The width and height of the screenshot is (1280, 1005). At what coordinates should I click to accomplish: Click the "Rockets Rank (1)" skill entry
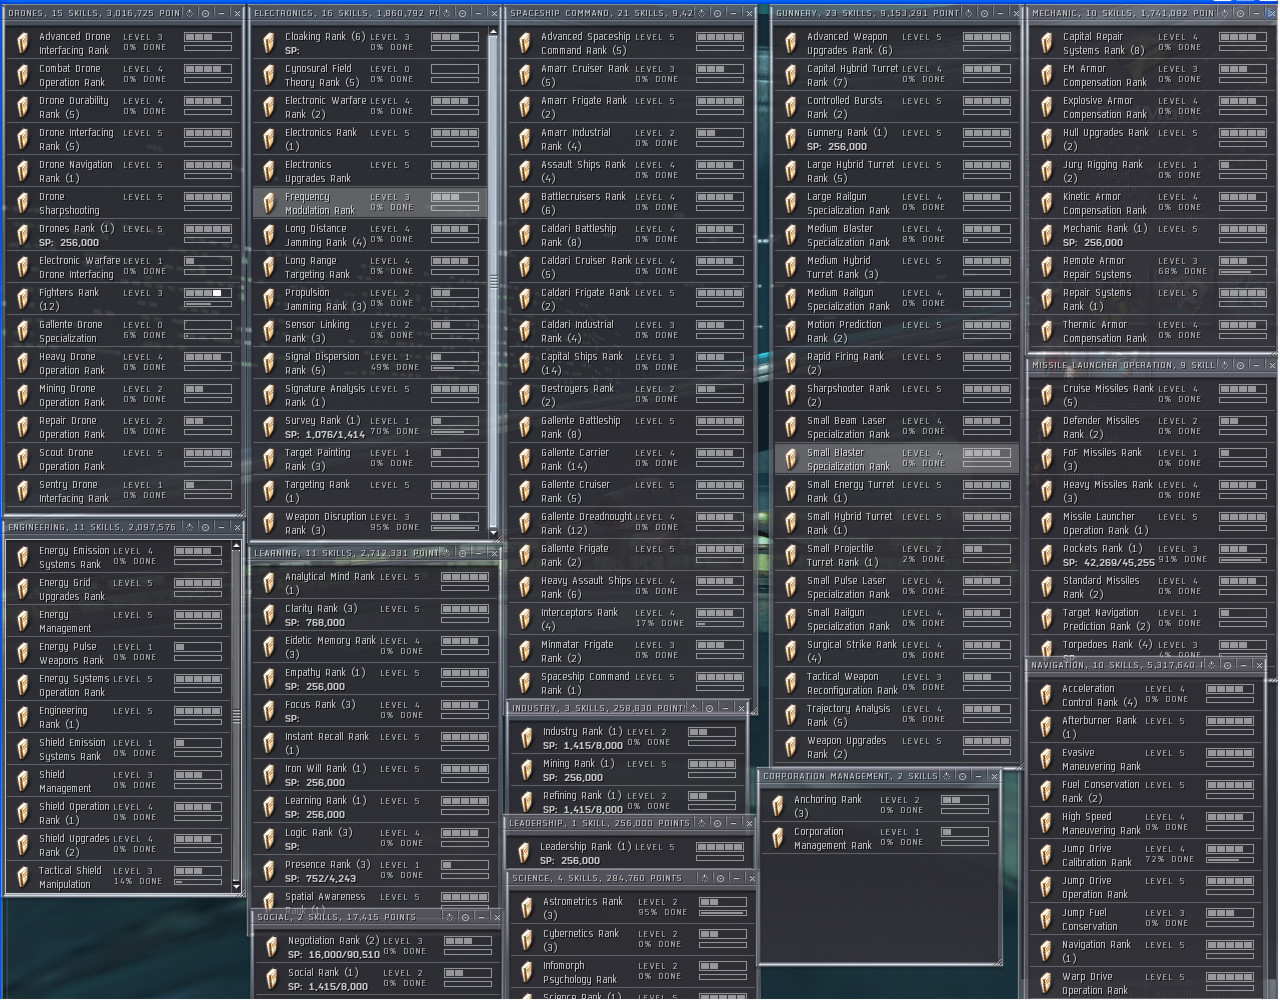1153,555
